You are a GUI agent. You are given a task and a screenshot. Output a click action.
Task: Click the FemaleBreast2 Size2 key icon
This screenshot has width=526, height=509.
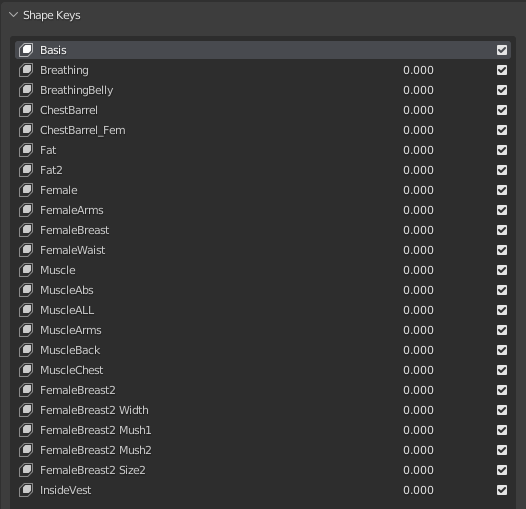pyautogui.click(x=26, y=470)
